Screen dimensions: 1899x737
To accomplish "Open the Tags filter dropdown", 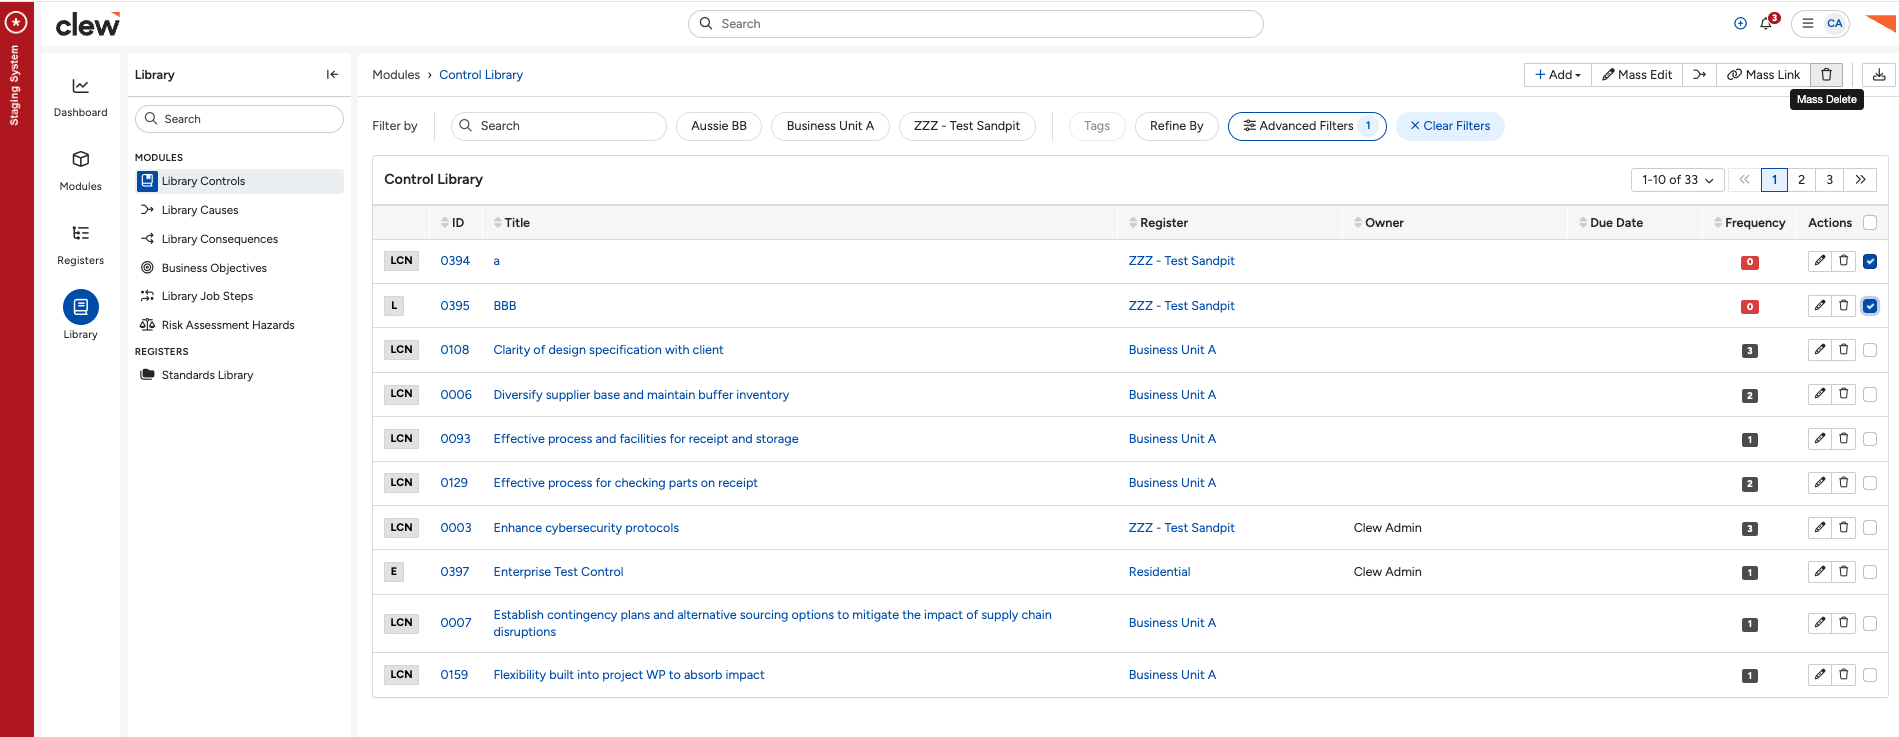I will (1097, 126).
